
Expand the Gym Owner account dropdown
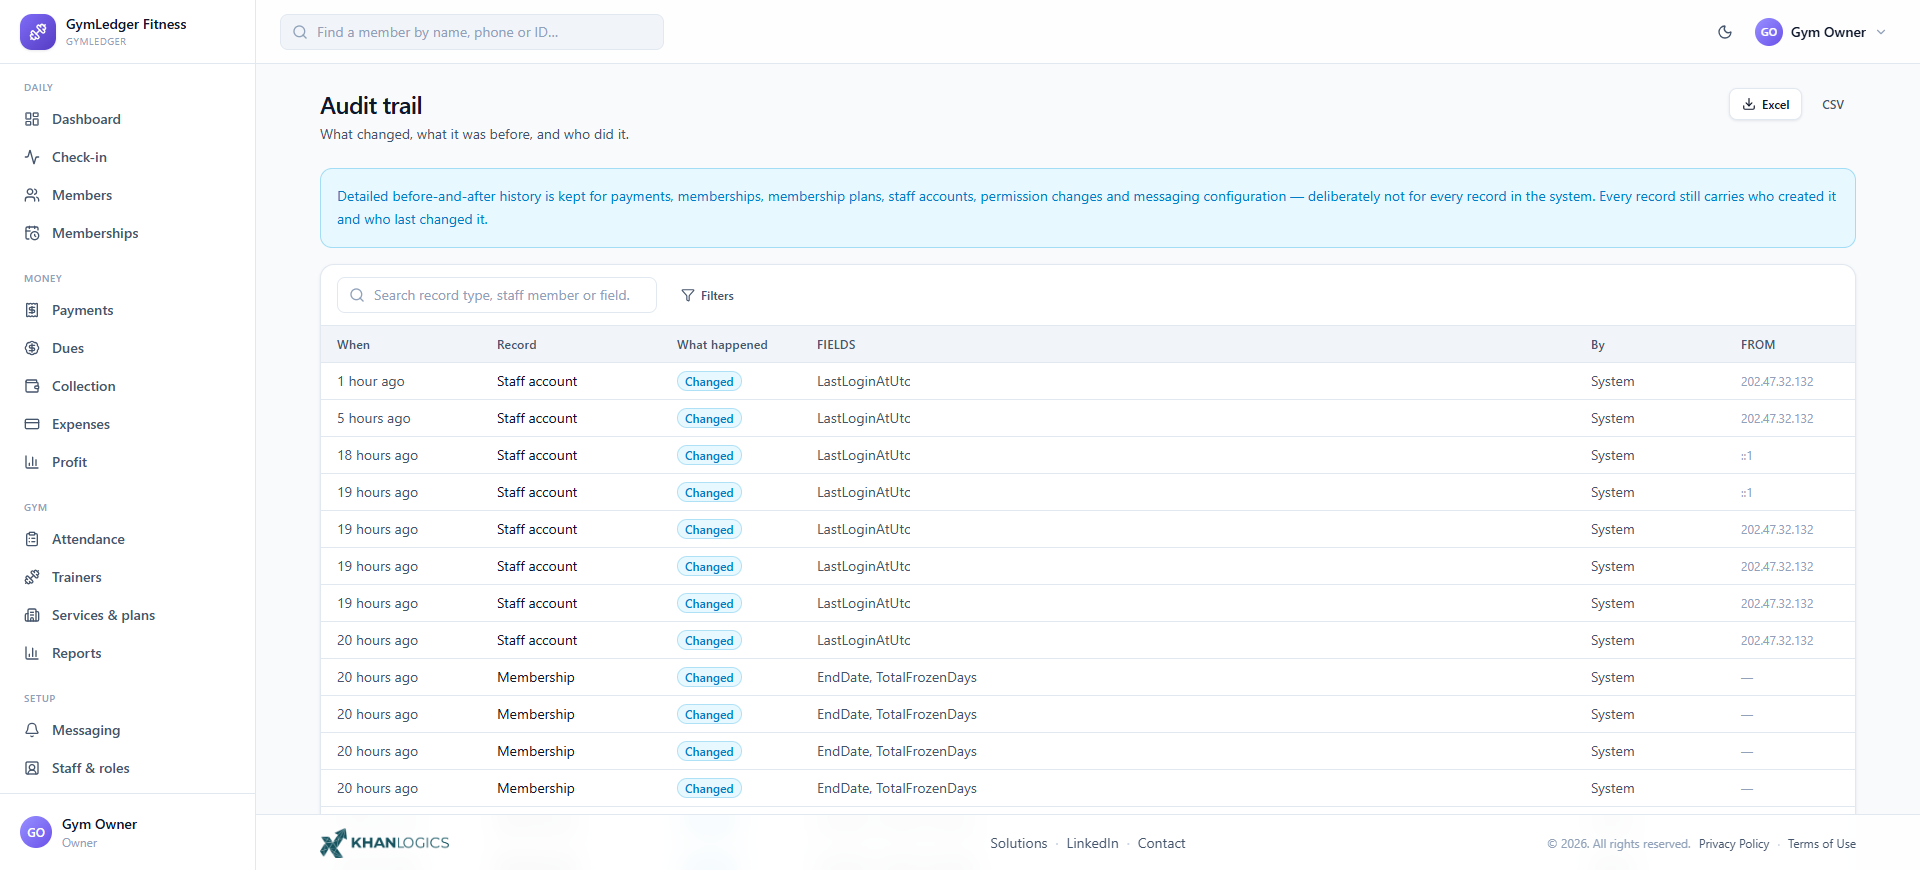[x=1821, y=32]
